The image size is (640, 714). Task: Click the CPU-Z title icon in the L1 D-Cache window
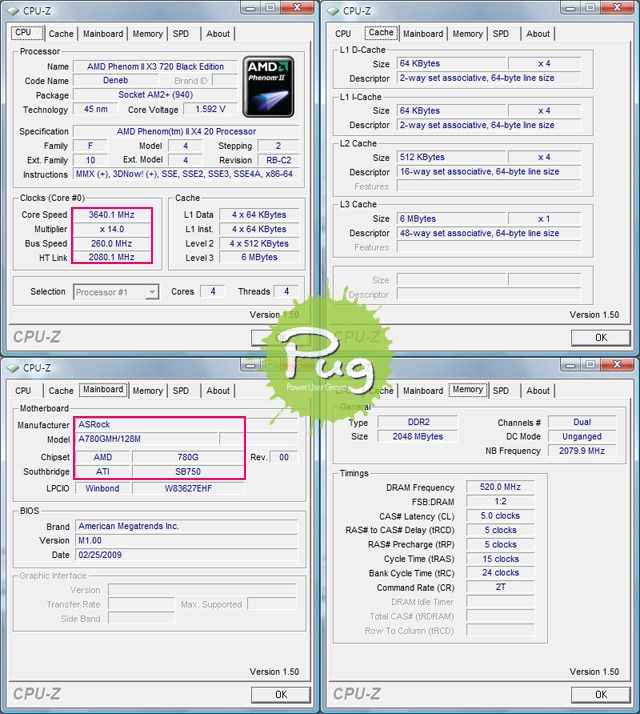click(334, 10)
